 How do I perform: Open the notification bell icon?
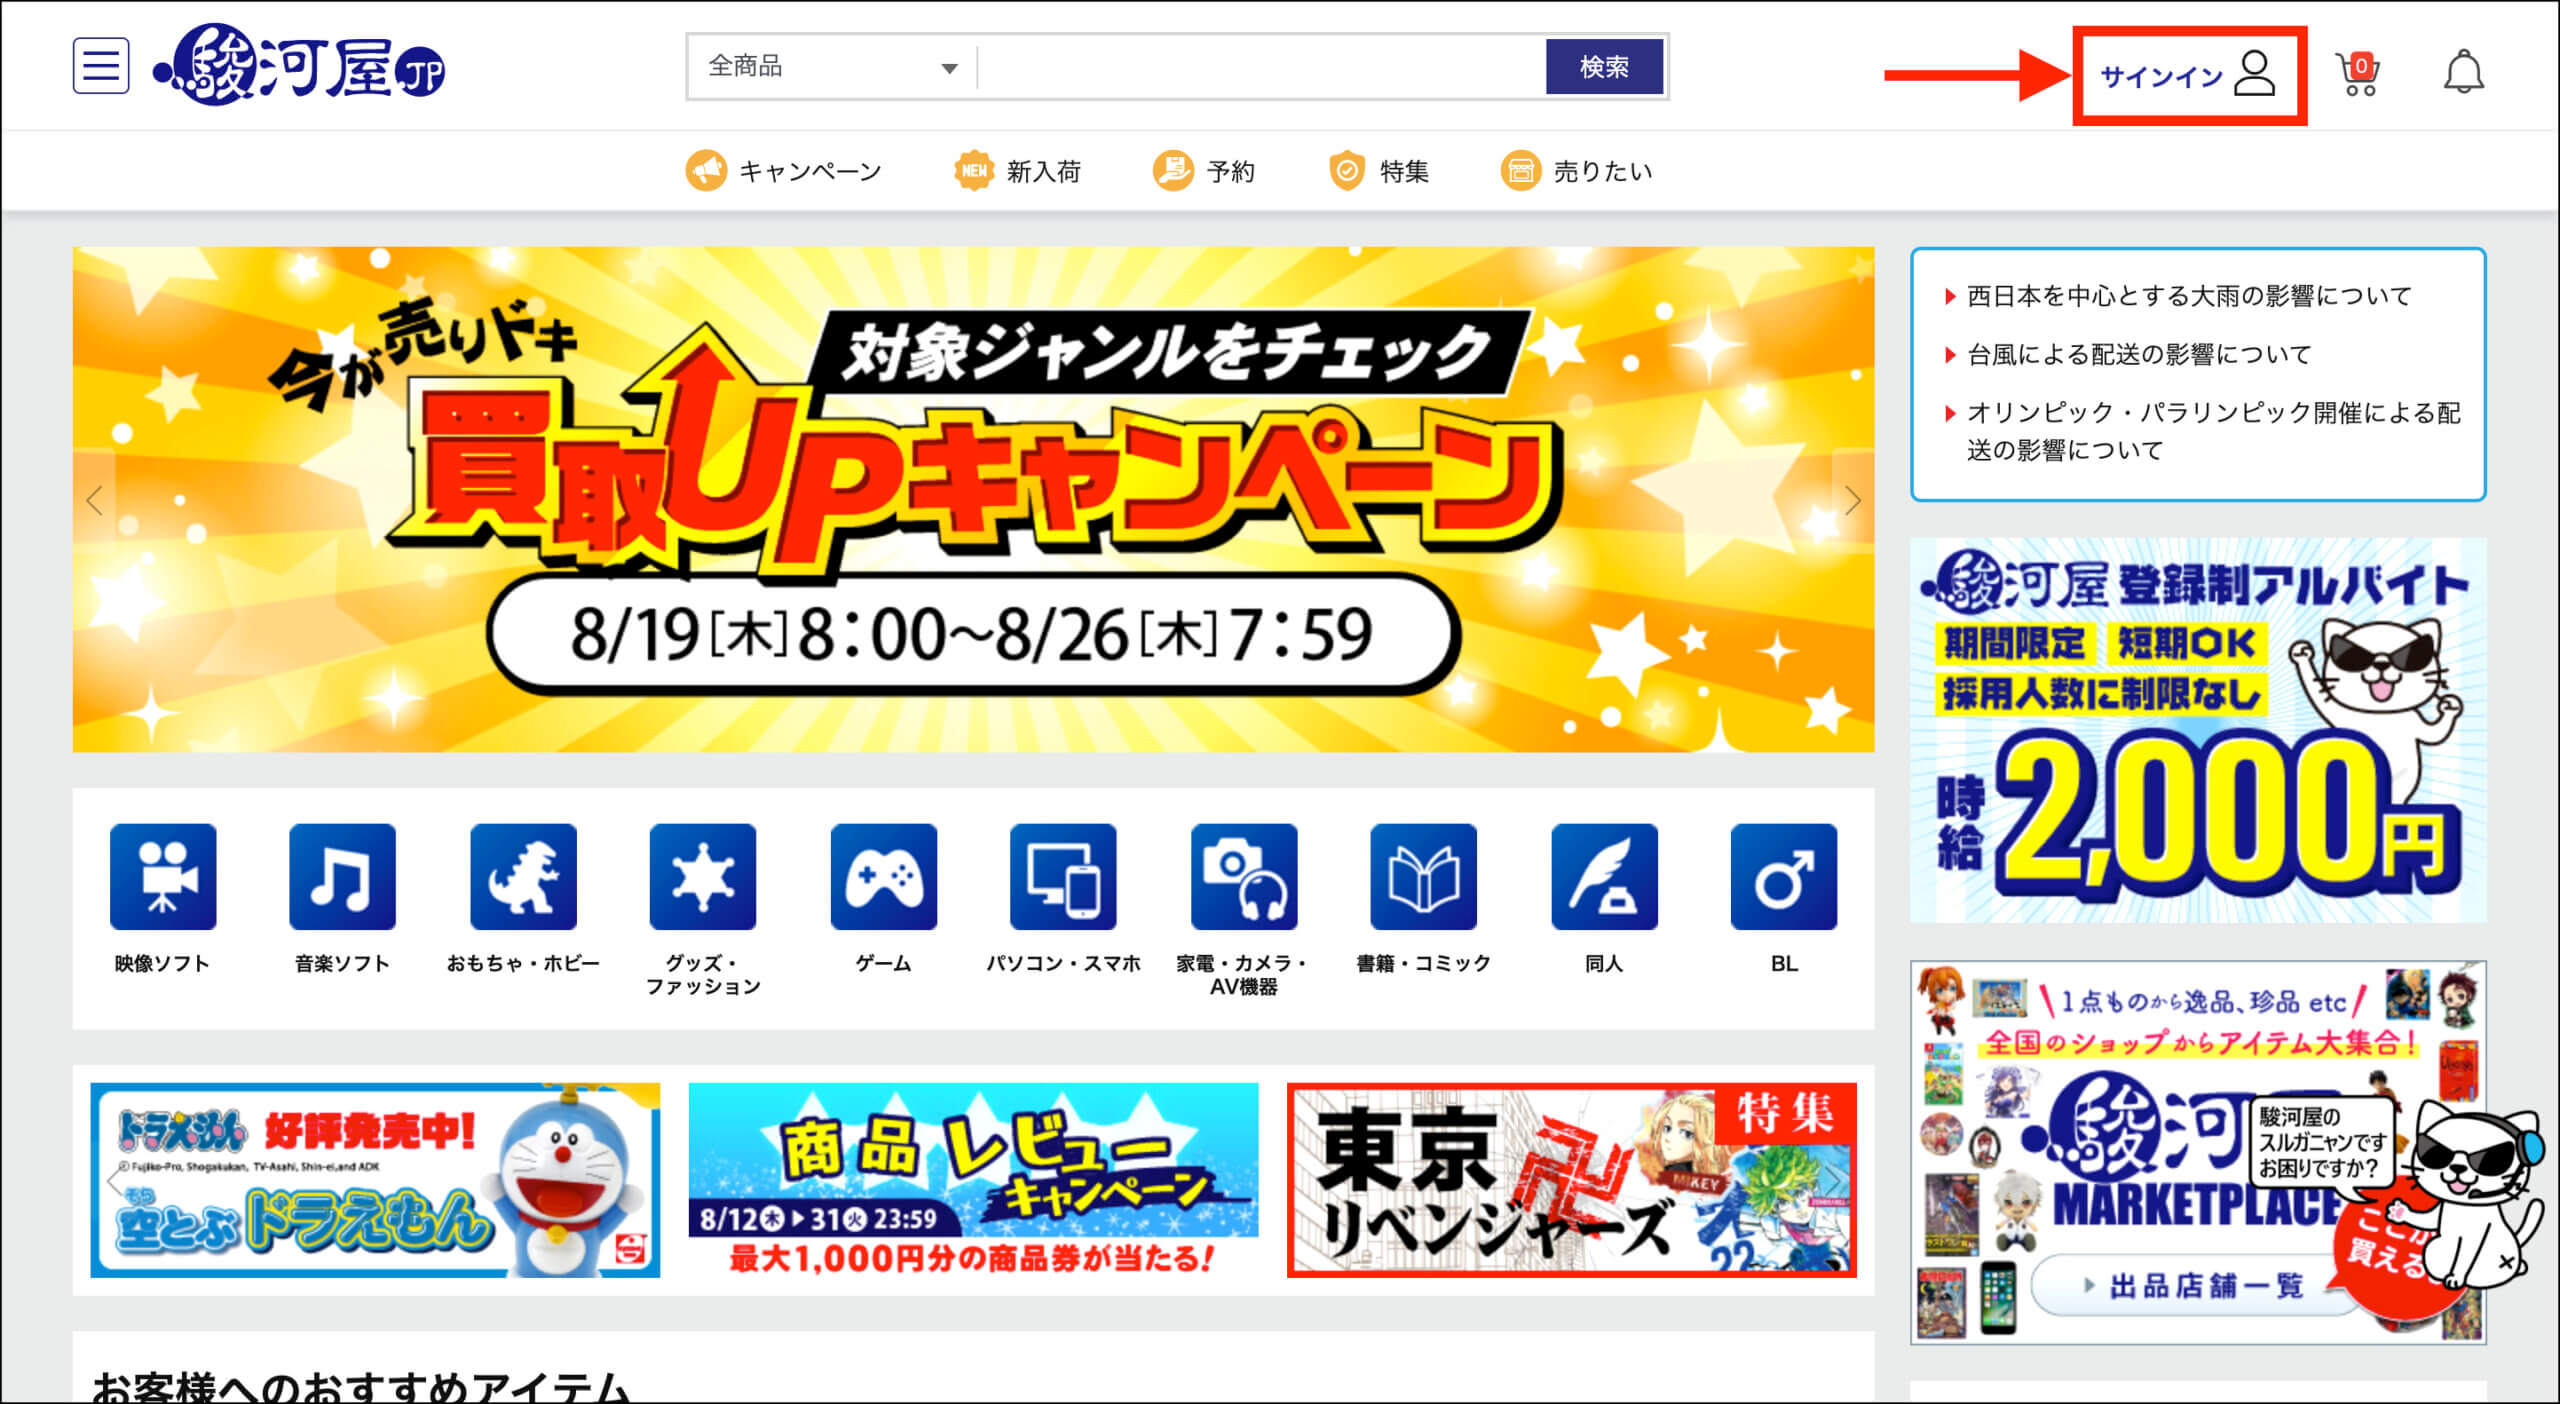tap(2464, 72)
